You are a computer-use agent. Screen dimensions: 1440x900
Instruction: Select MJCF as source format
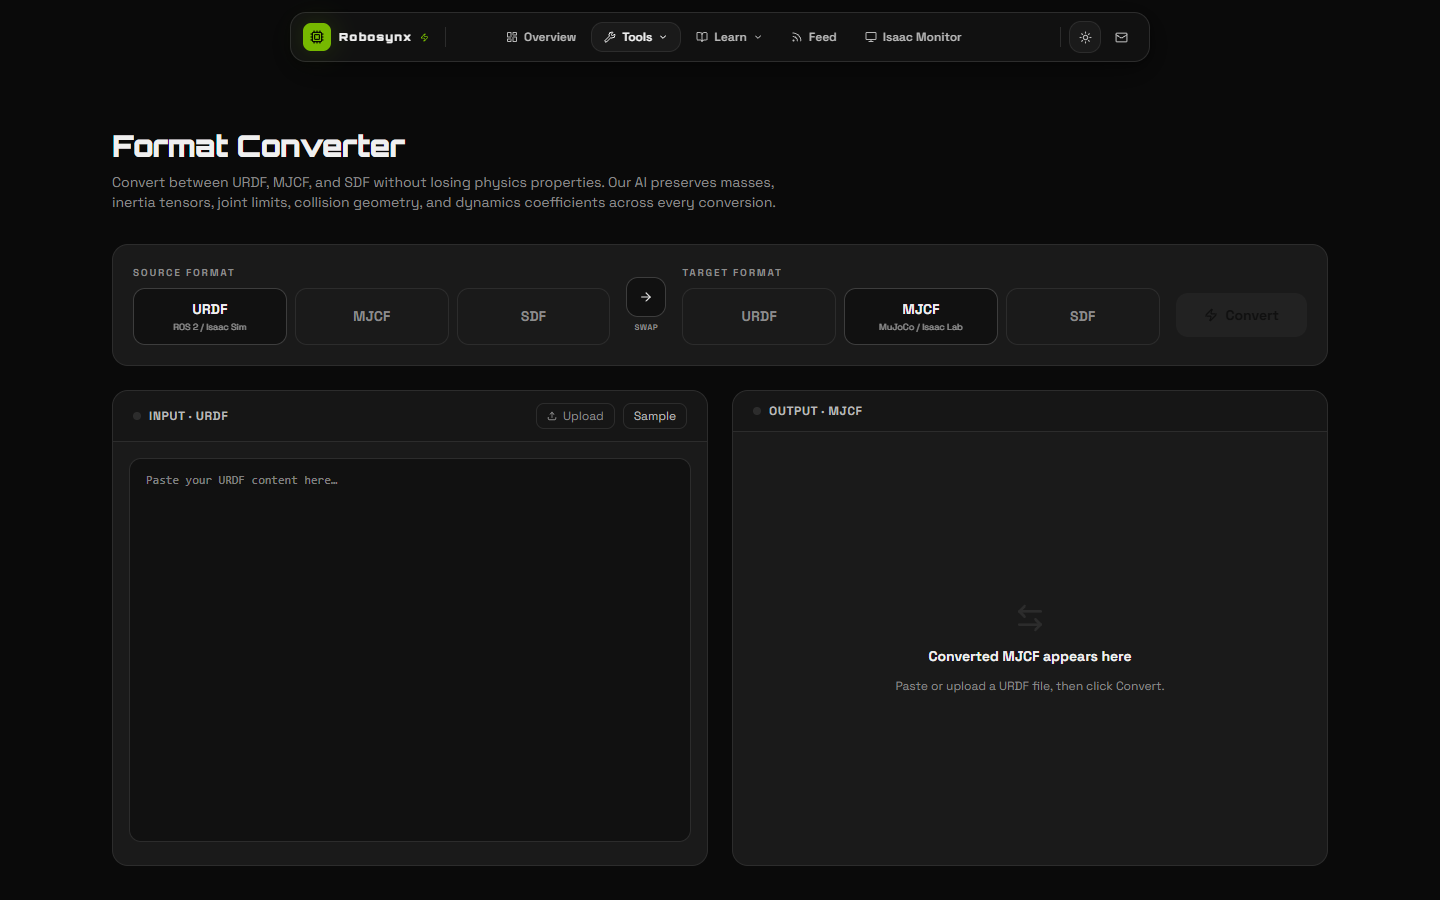(372, 316)
